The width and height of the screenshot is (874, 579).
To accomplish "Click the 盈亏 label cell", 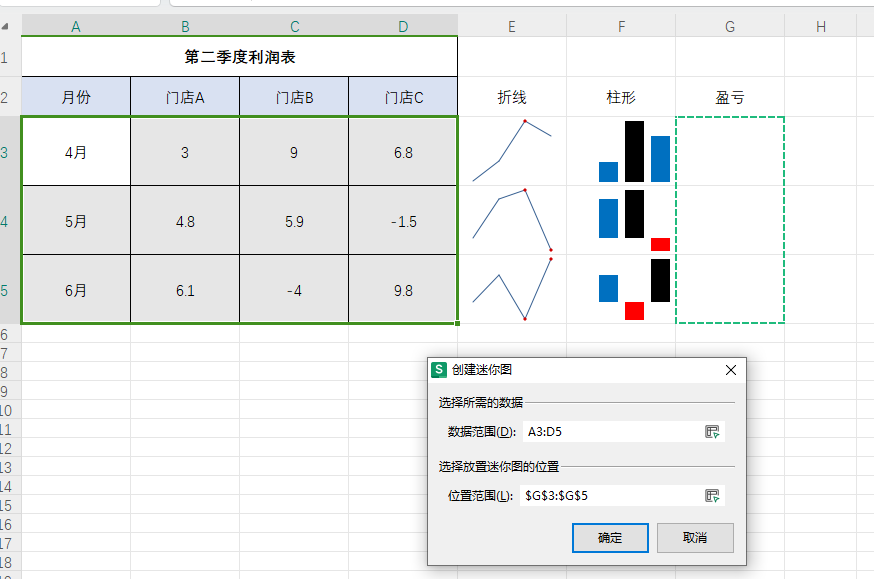I will pyautogui.click(x=730, y=97).
